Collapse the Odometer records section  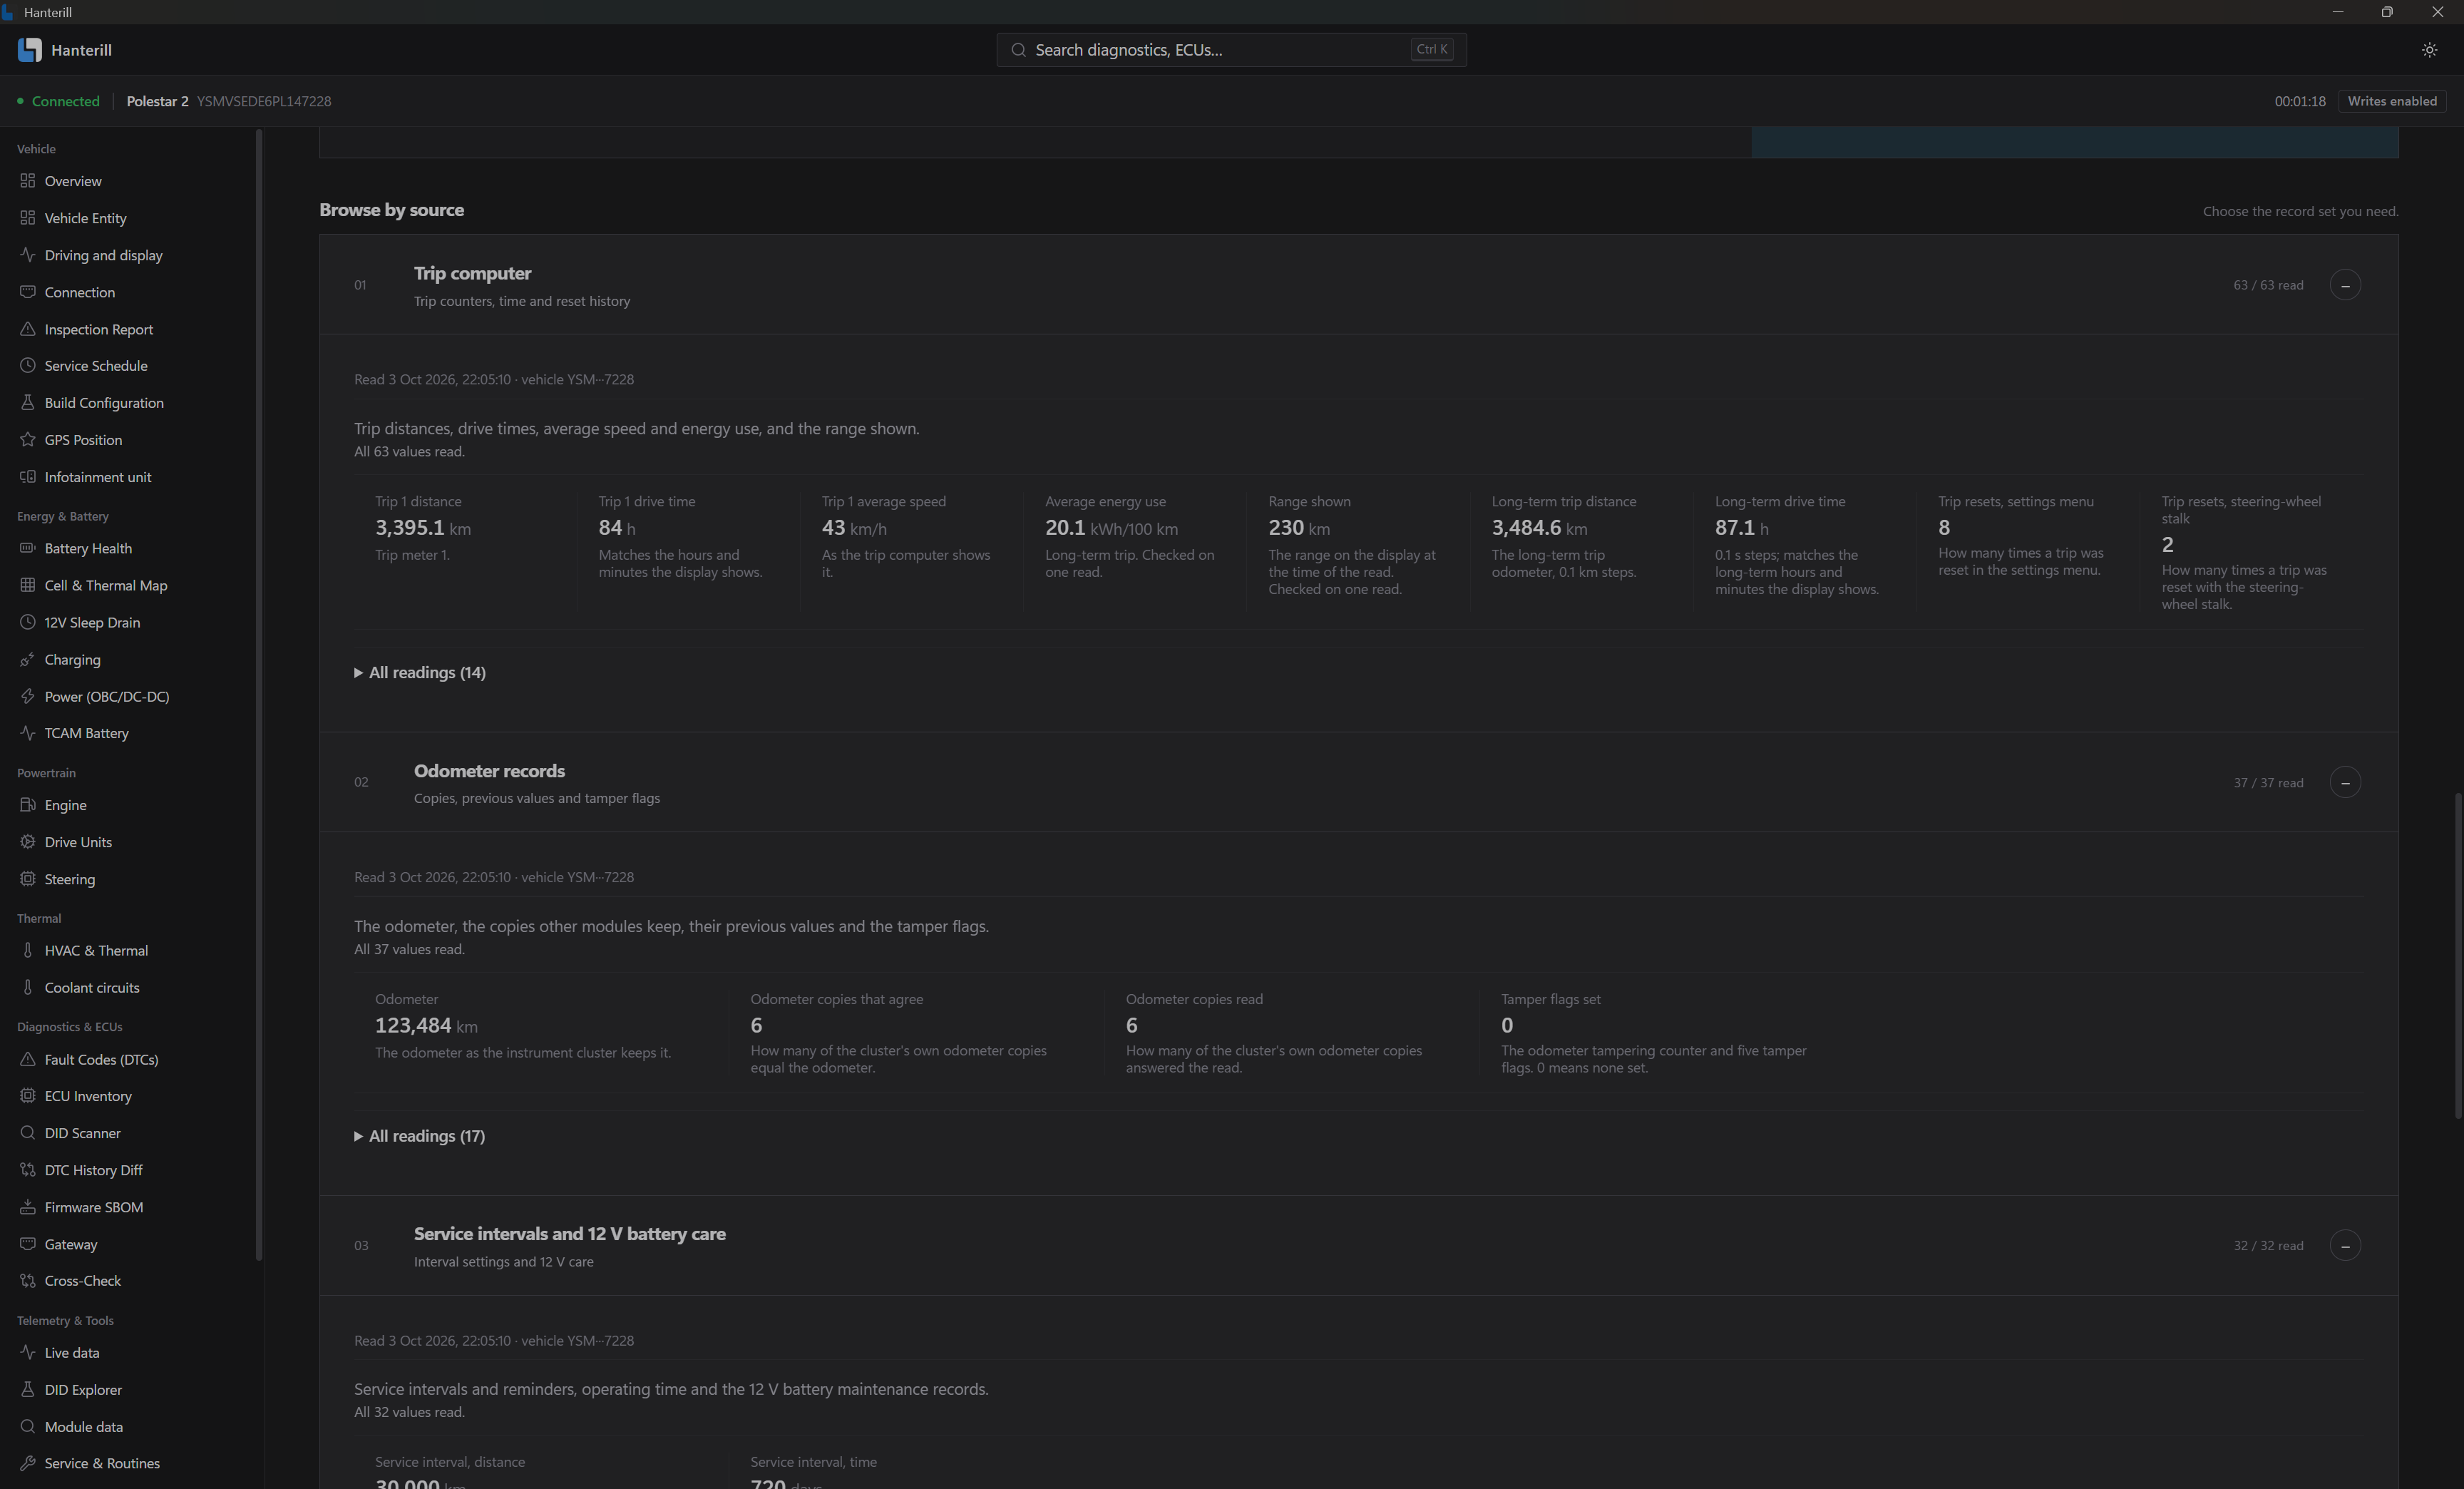coord(2345,782)
